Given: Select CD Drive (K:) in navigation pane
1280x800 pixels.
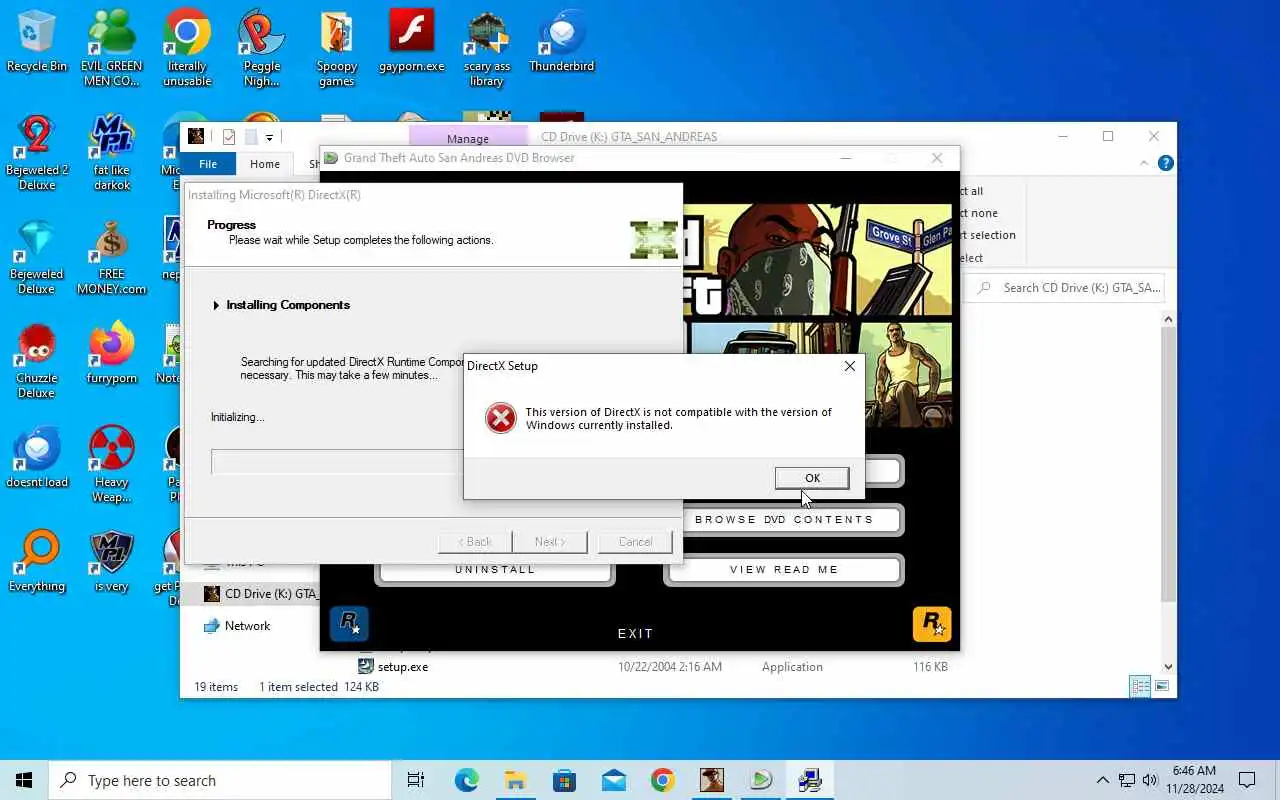Looking at the screenshot, I should click(x=260, y=594).
